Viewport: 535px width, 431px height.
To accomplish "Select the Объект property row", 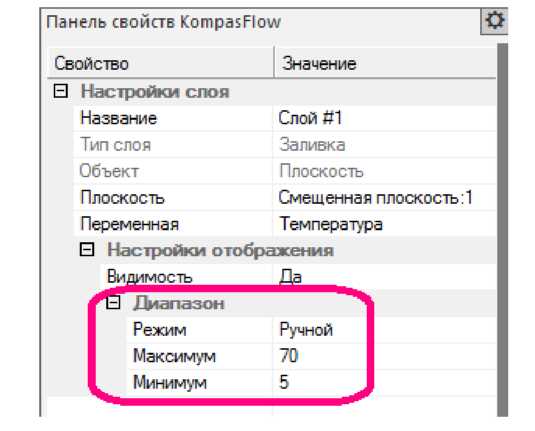I will [285, 171].
